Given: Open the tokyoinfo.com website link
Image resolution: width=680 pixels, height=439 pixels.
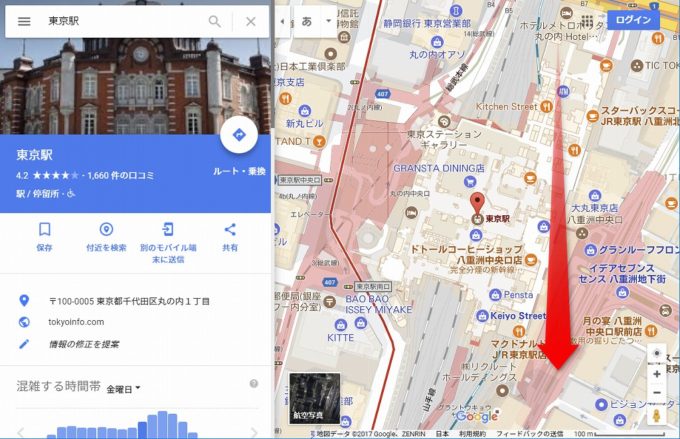Looking at the screenshot, I should point(75,322).
